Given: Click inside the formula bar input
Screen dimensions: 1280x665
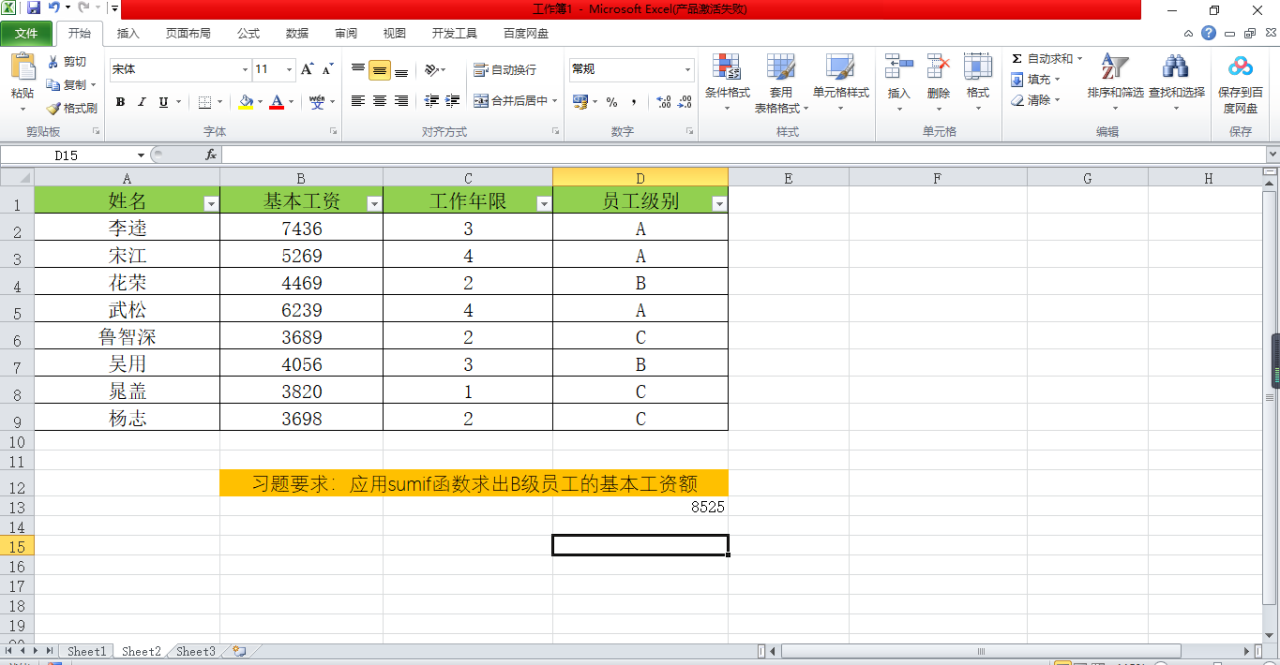Looking at the screenshot, I should [744, 155].
